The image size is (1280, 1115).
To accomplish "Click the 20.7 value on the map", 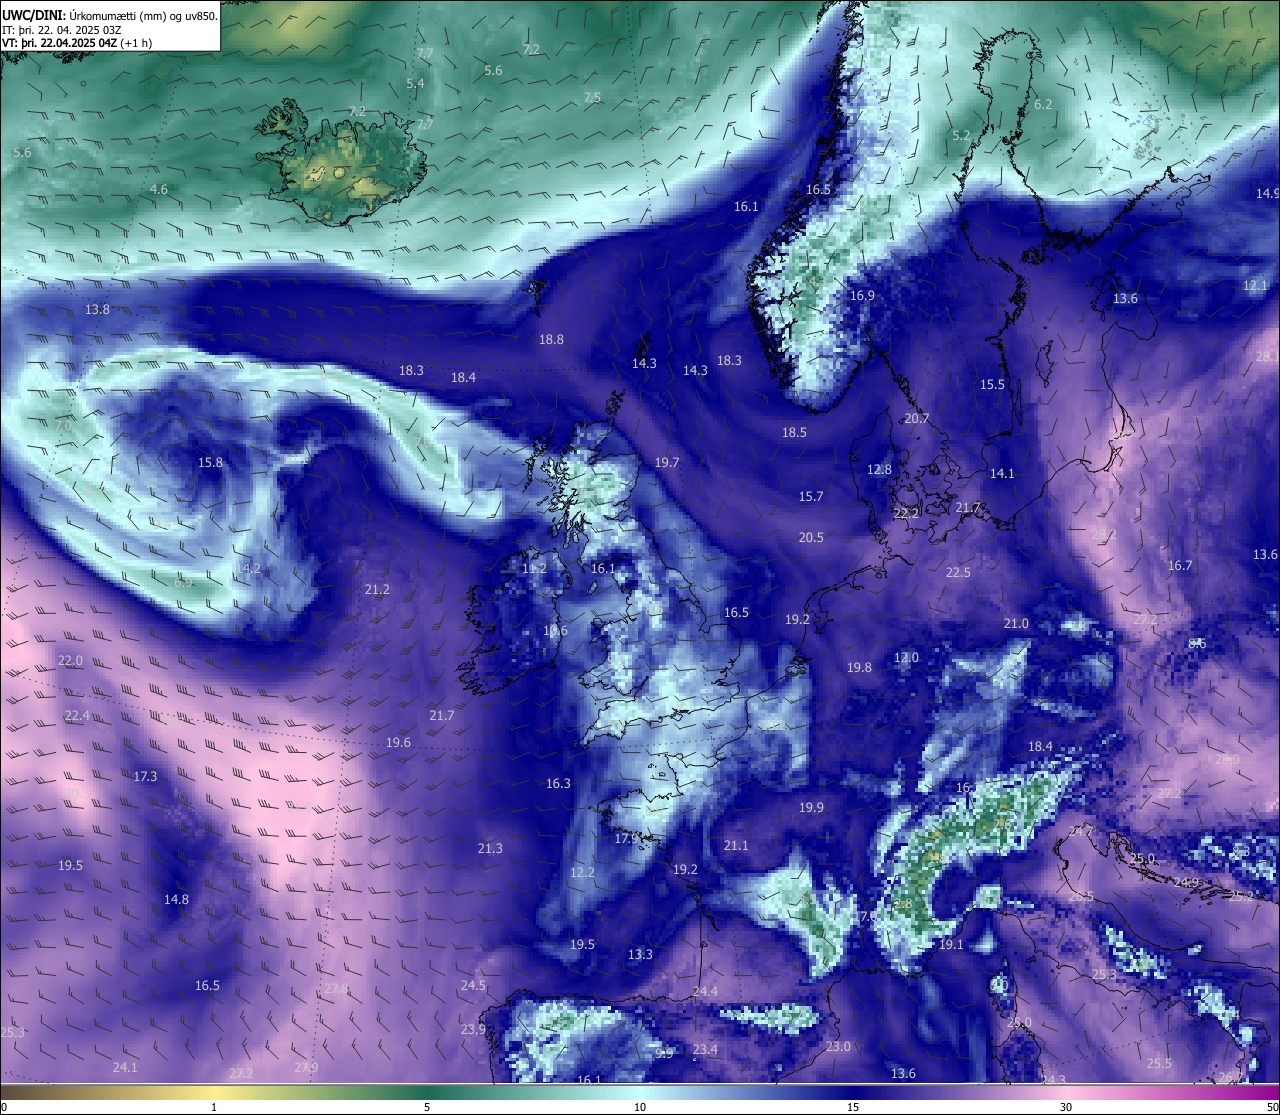I will [917, 419].
